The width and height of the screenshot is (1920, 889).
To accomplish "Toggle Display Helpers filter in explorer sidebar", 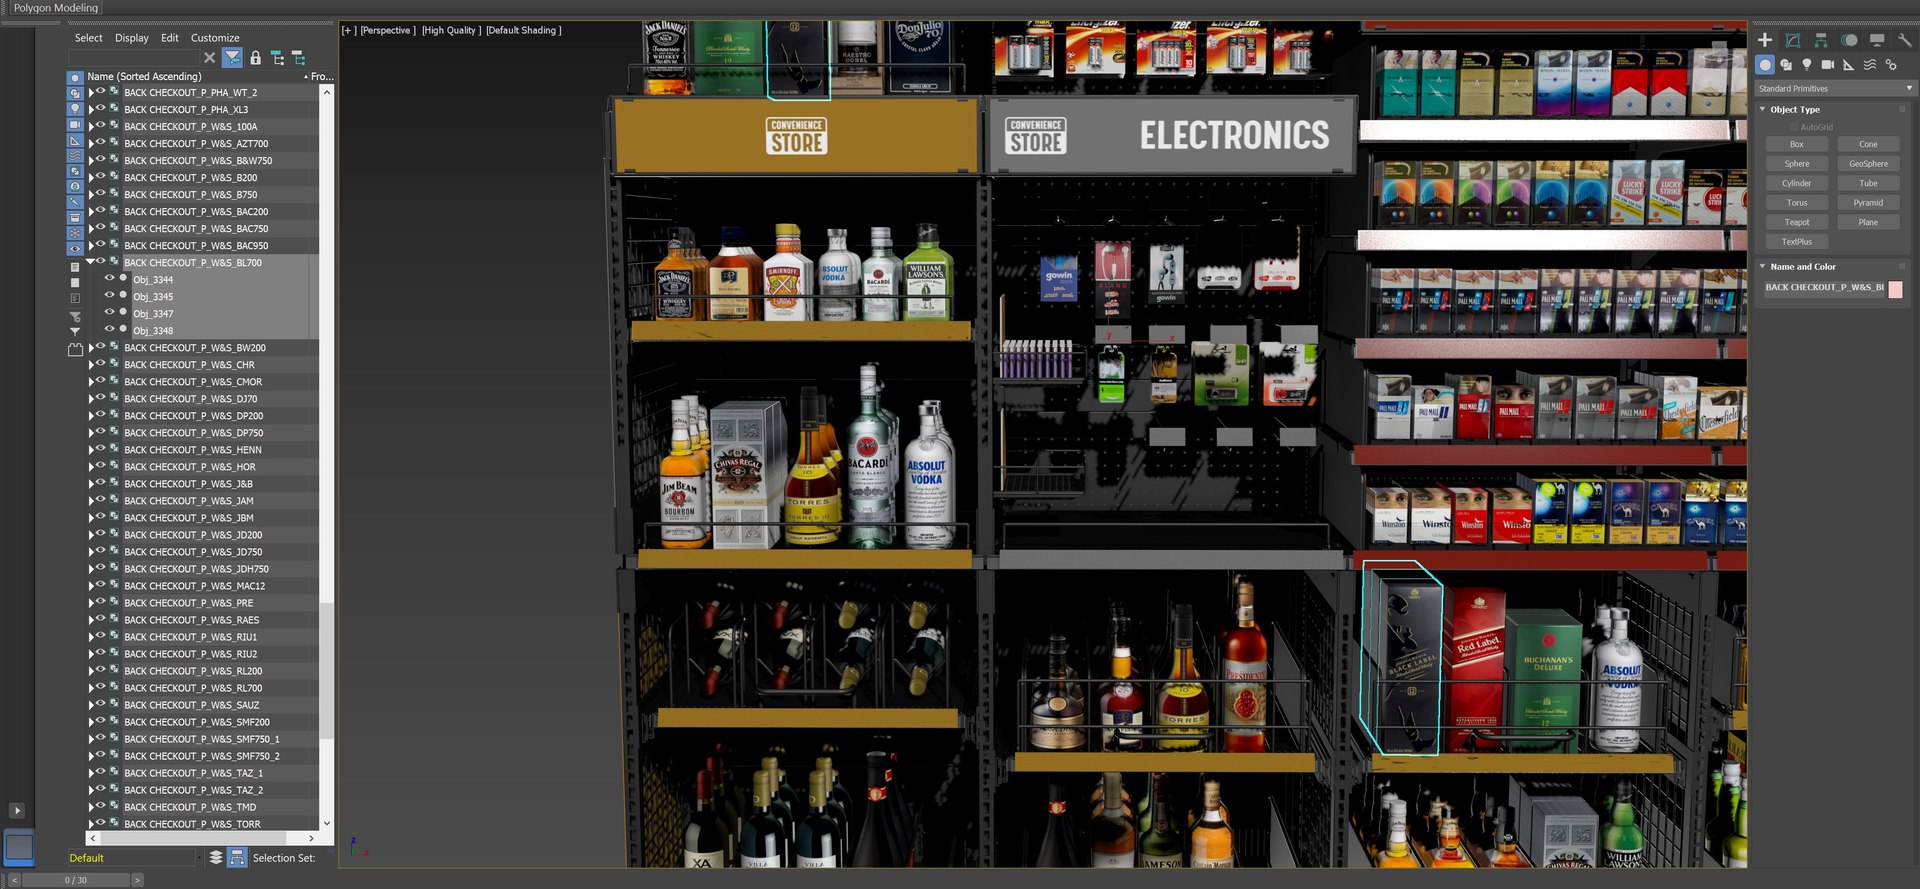I will (75, 140).
